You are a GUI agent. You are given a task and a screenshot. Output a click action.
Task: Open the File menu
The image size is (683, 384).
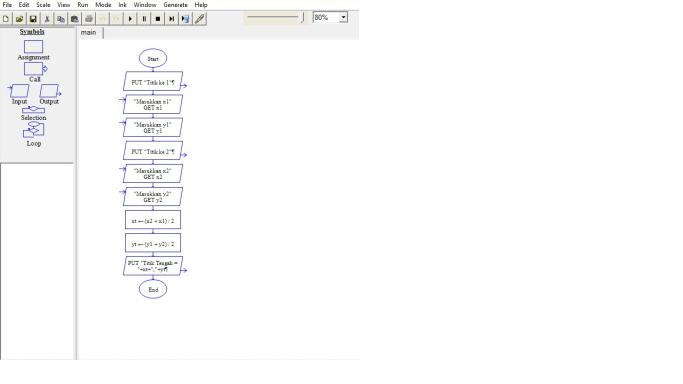(7, 5)
